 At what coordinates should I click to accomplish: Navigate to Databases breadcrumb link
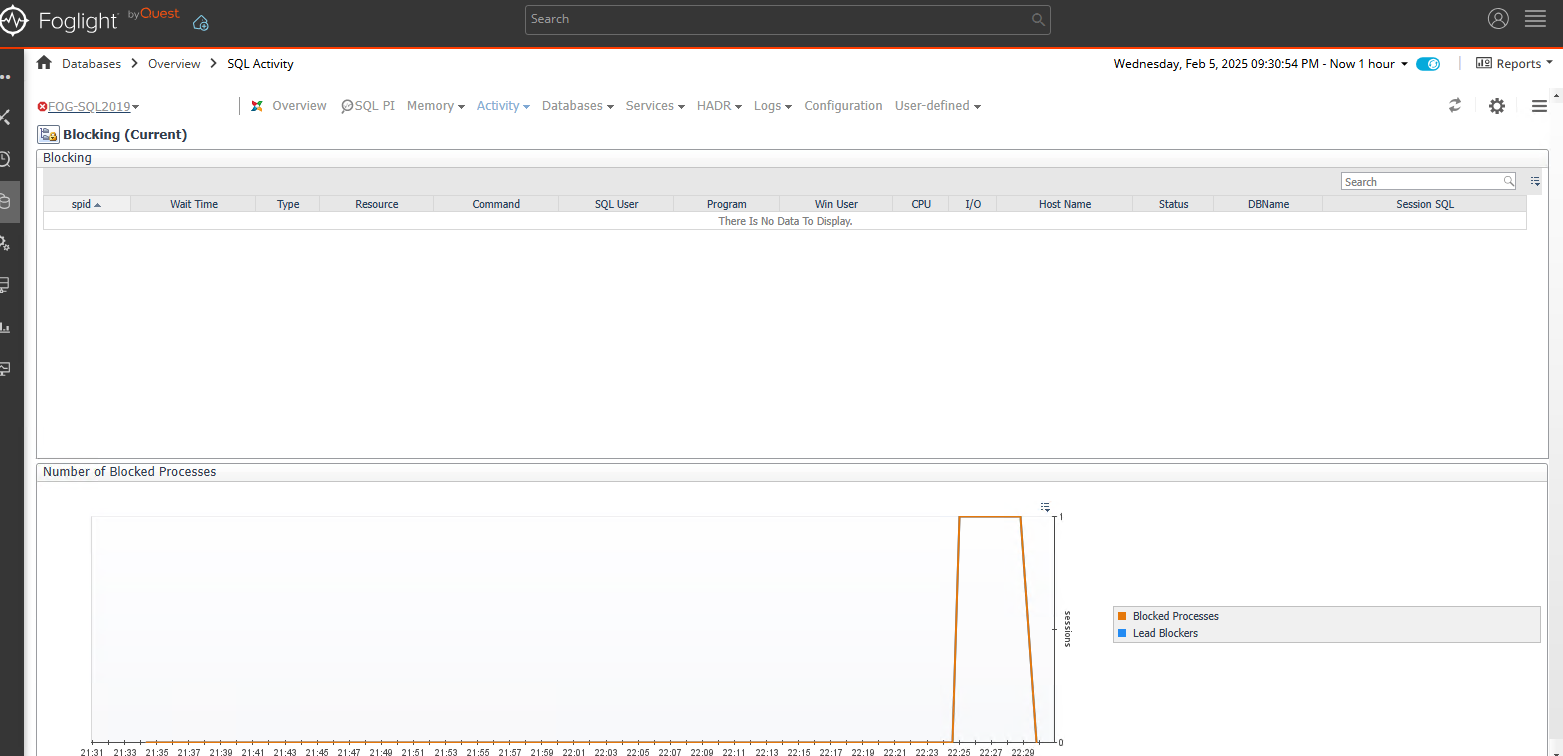(x=91, y=64)
